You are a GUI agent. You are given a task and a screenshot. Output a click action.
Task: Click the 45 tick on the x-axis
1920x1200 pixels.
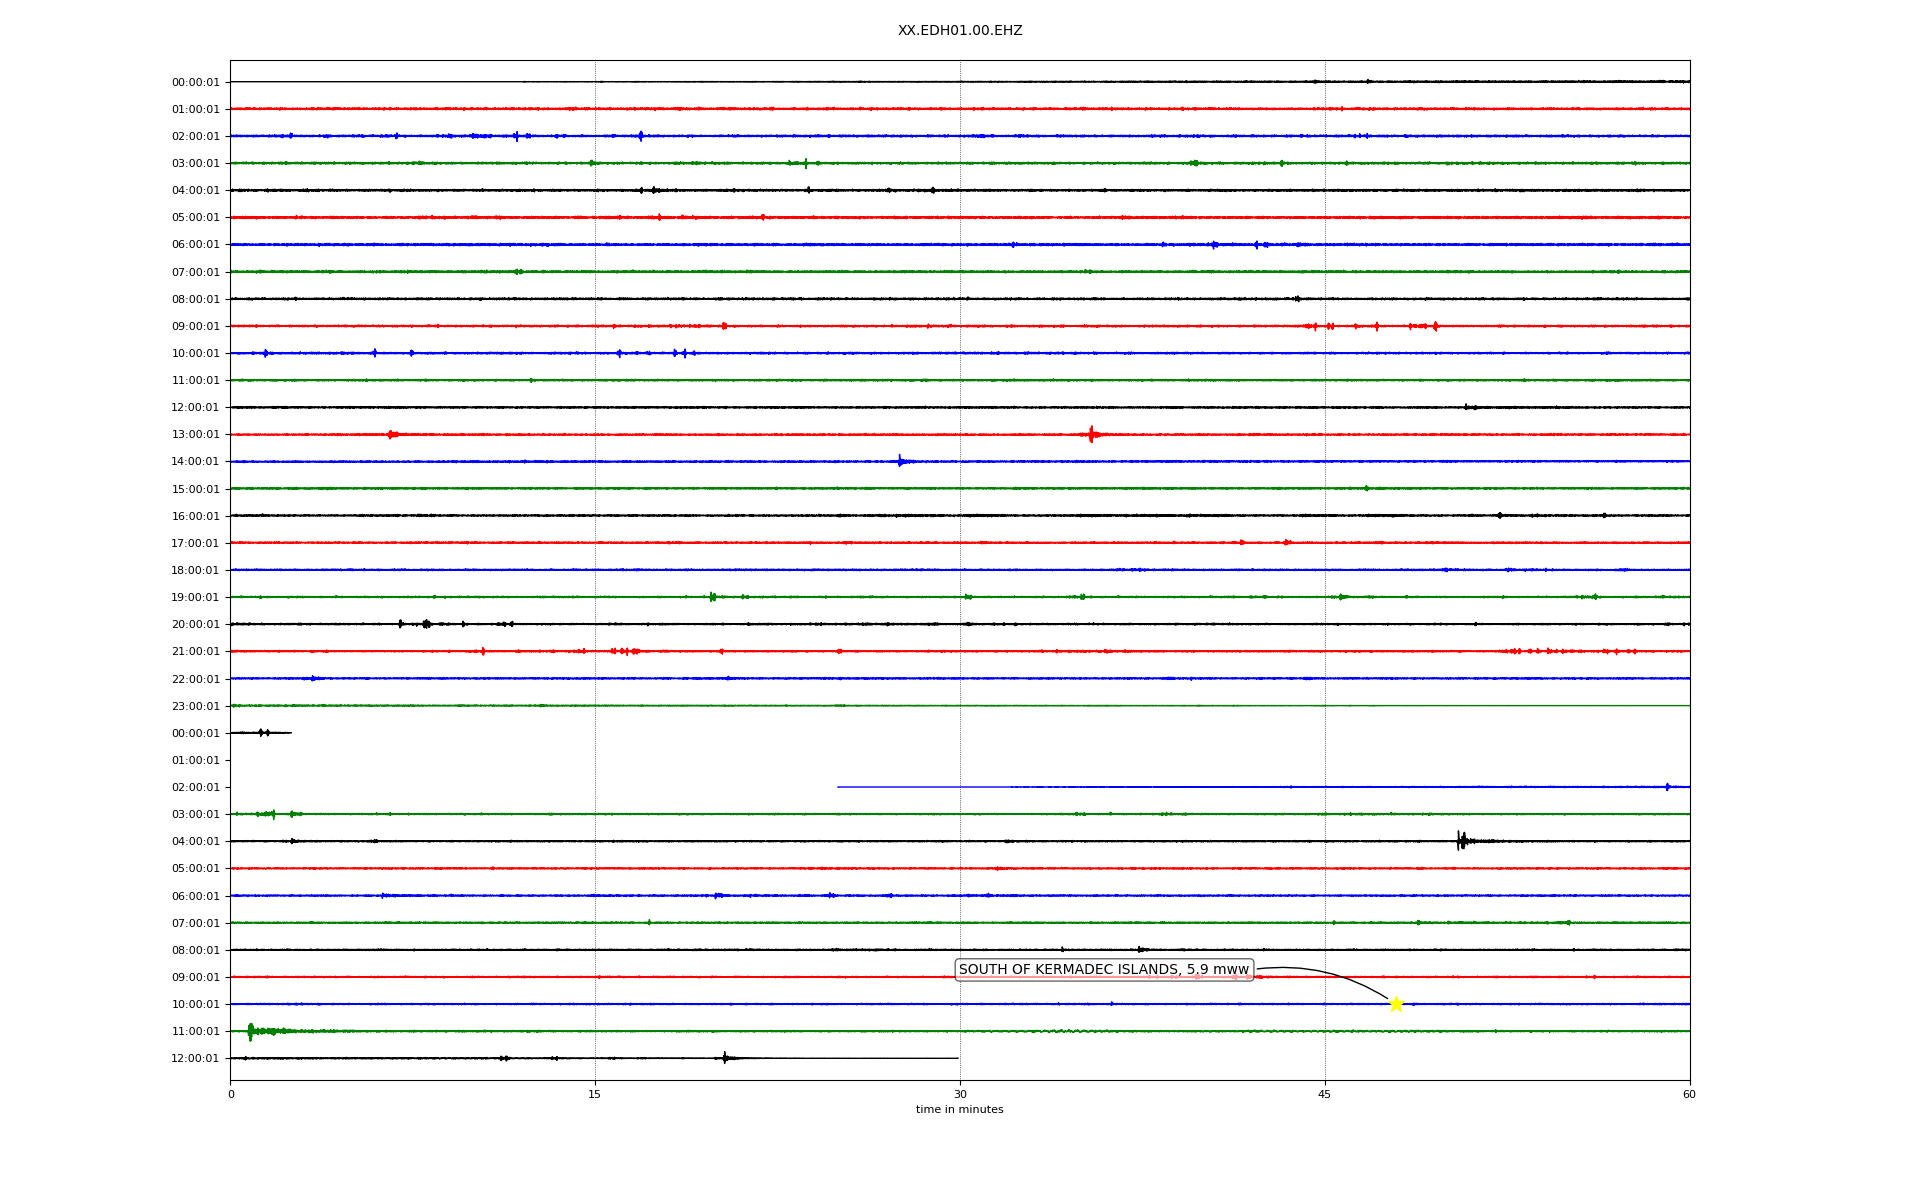click(x=1325, y=1094)
